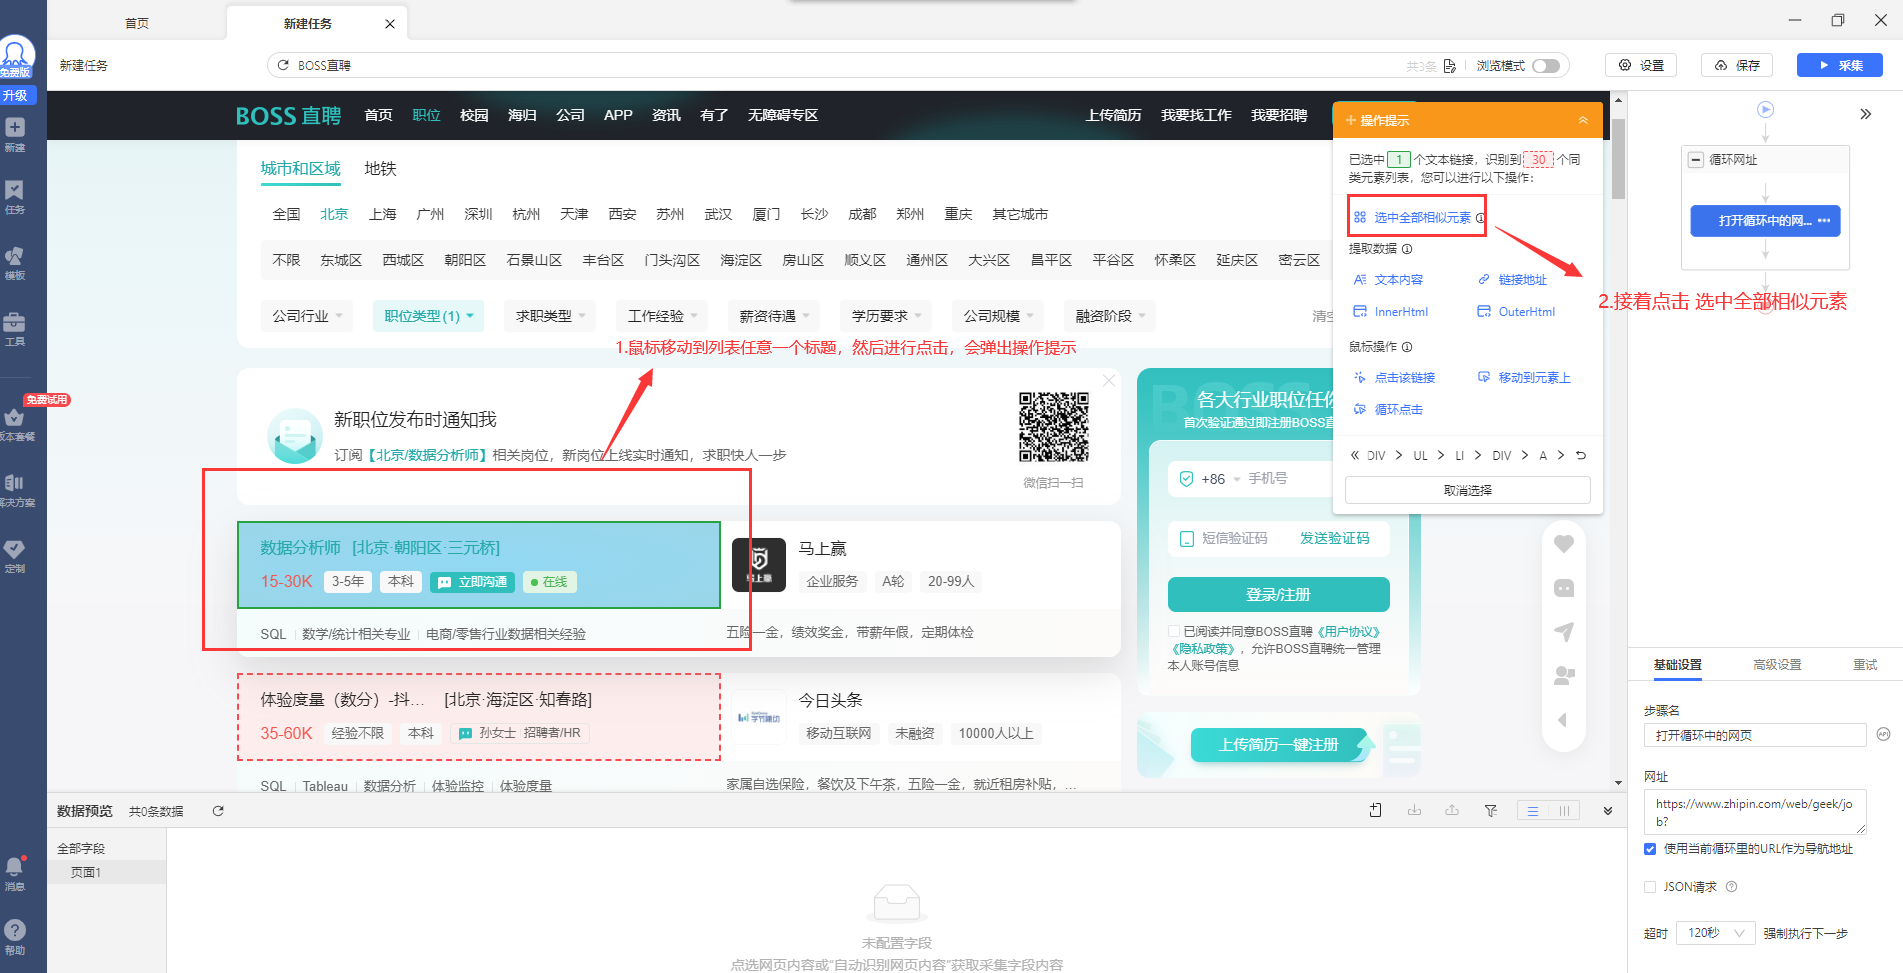
Task: Choose 链接地址 extraction option
Action: pos(1512,280)
